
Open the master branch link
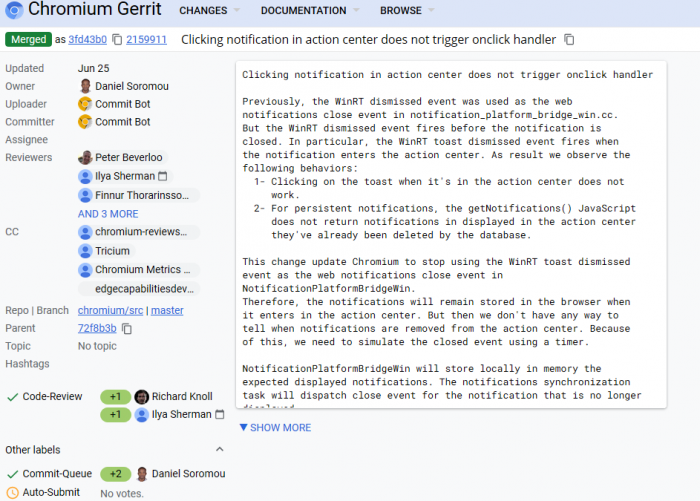[x=167, y=310]
